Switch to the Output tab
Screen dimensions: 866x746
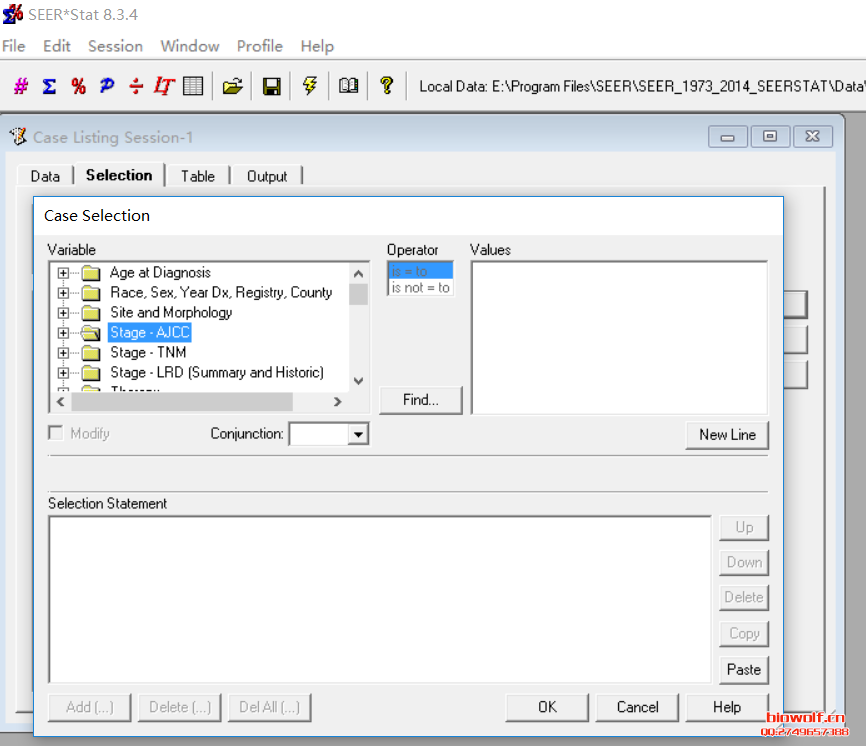267,176
